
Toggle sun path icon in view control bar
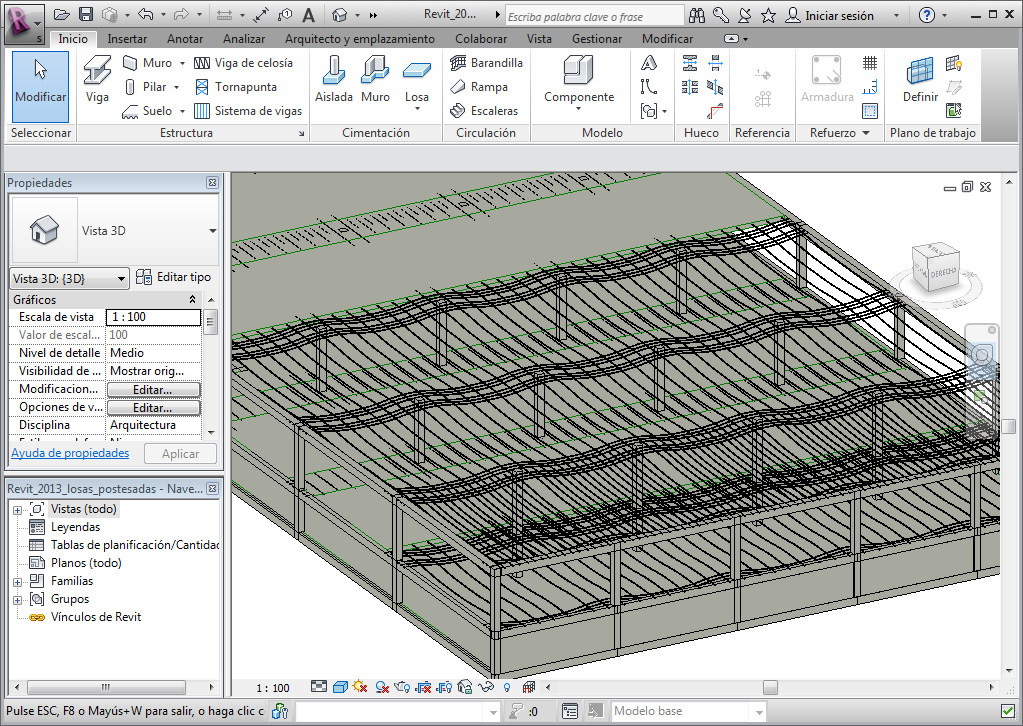coord(360,688)
